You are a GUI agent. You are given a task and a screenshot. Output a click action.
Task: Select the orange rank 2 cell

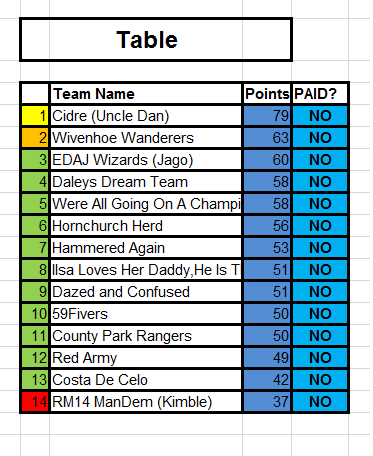tap(35, 138)
